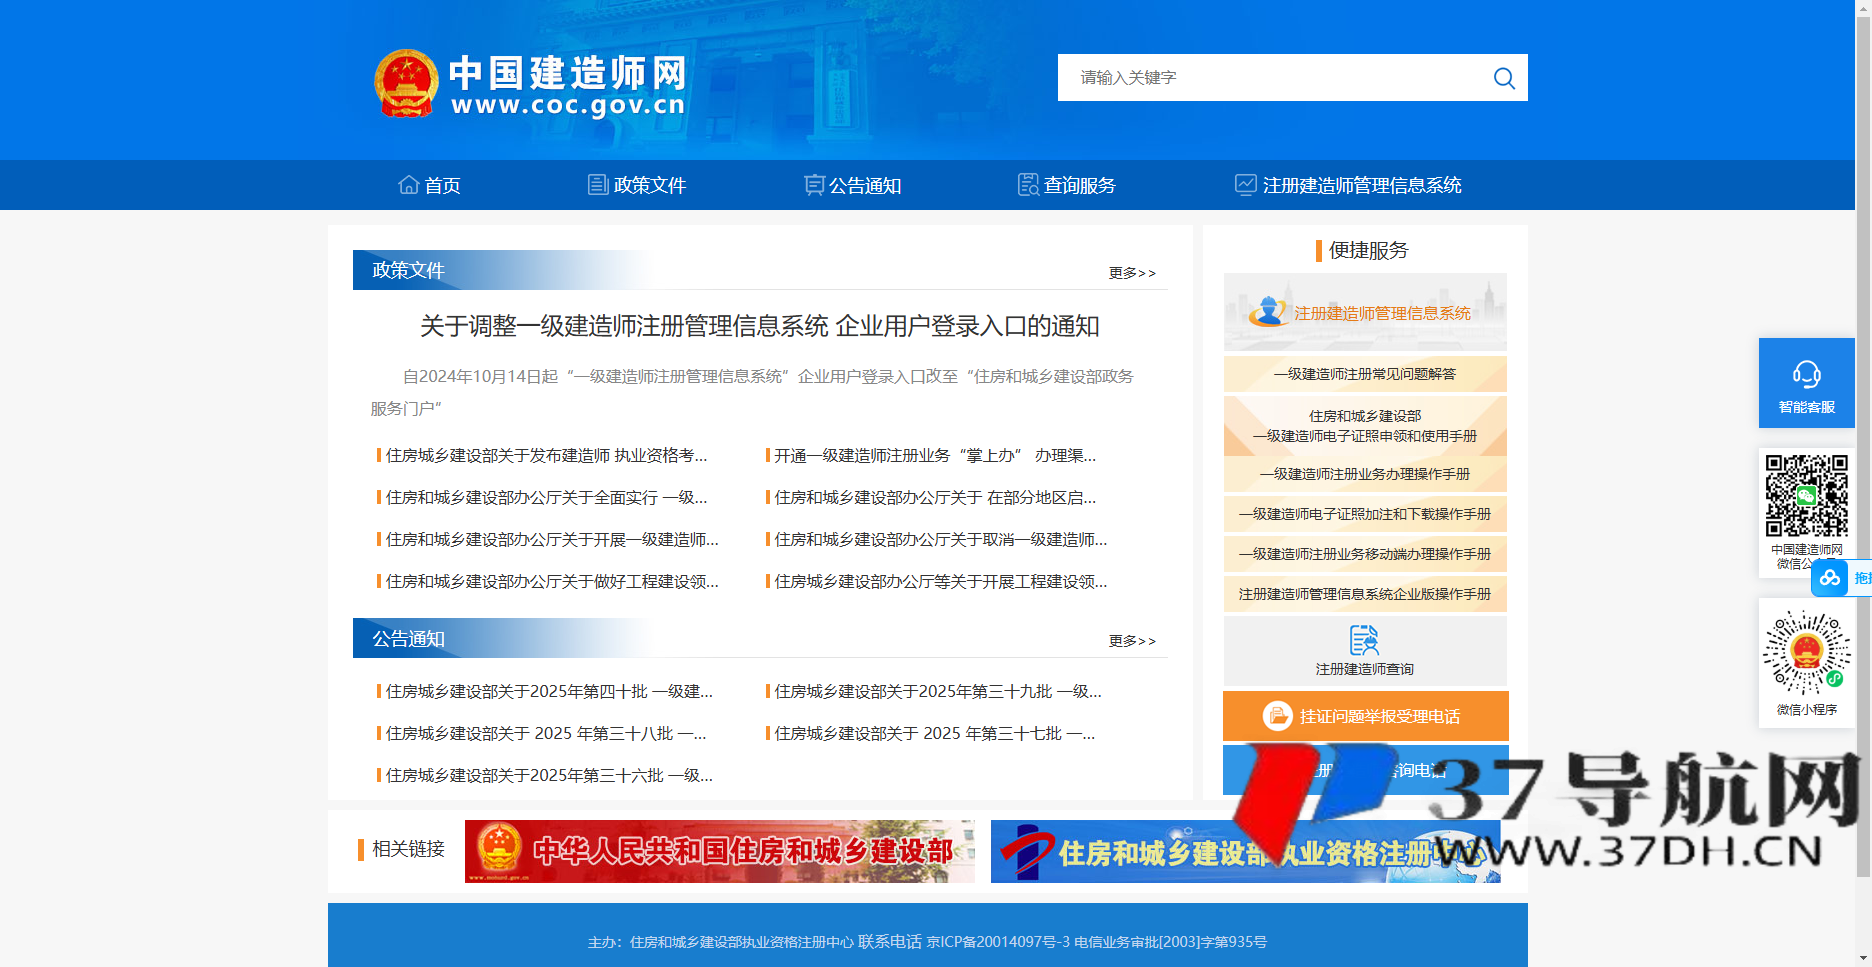Click 一级建造师注册常见问题解答

(1364, 374)
